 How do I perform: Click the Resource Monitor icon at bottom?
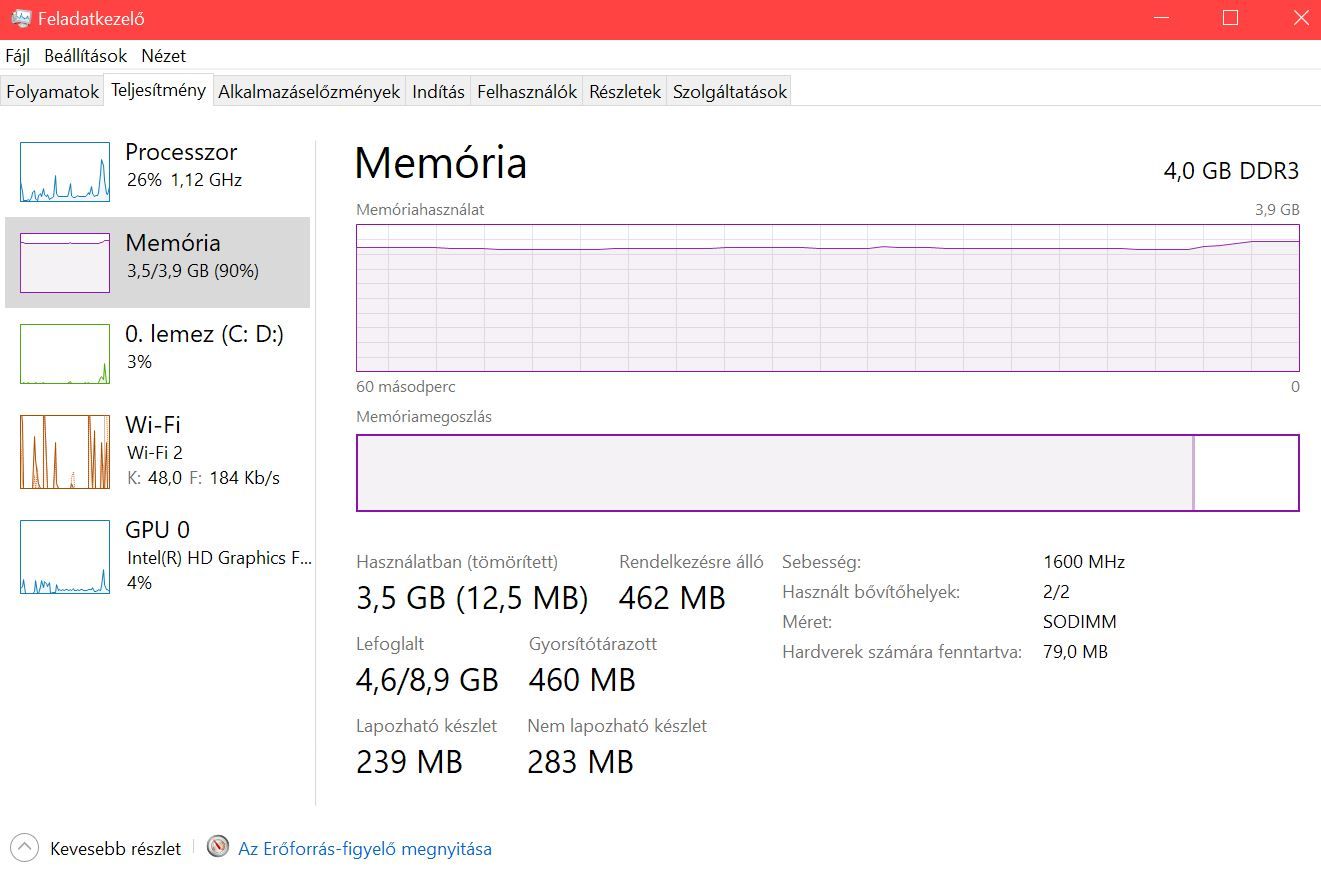click(x=218, y=847)
